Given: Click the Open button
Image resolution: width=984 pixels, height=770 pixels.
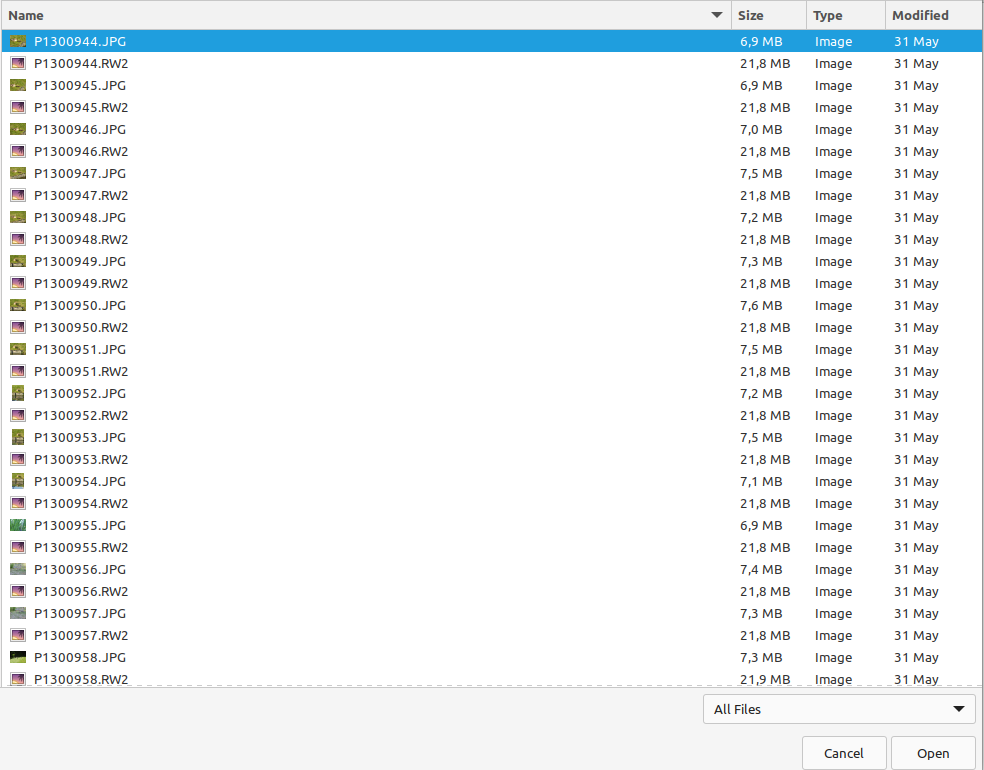Looking at the screenshot, I should point(933,753).
